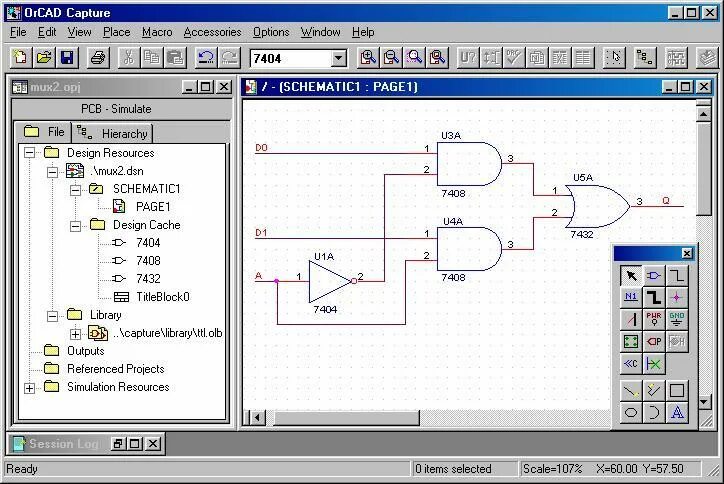Image resolution: width=724 pixels, height=484 pixels.
Task: Zoom in on the schematic
Action: (368, 58)
